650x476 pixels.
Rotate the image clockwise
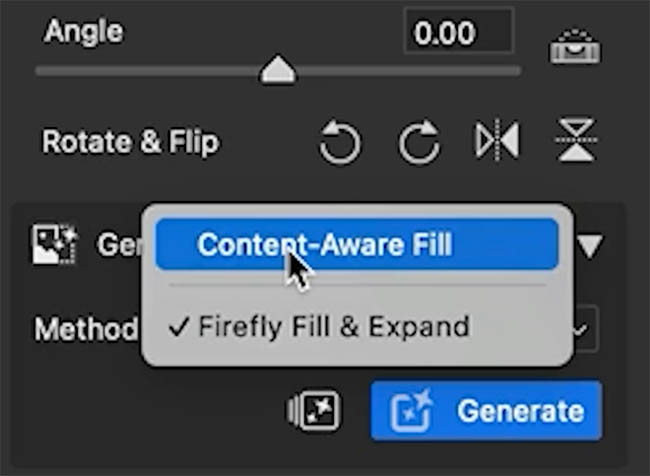tap(419, 142)
